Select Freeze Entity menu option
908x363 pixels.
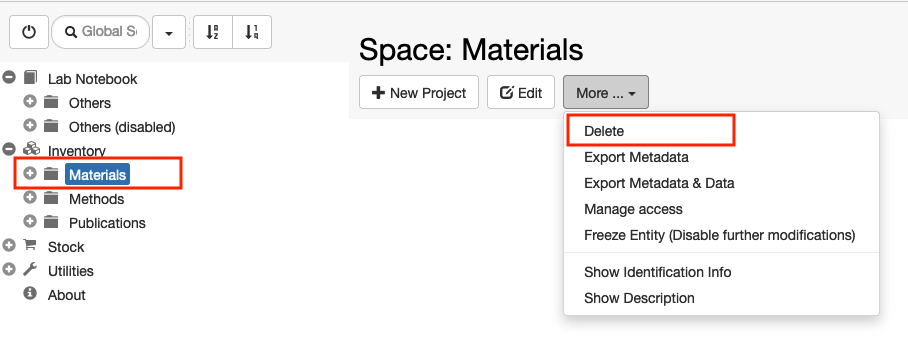pos(719,236)
